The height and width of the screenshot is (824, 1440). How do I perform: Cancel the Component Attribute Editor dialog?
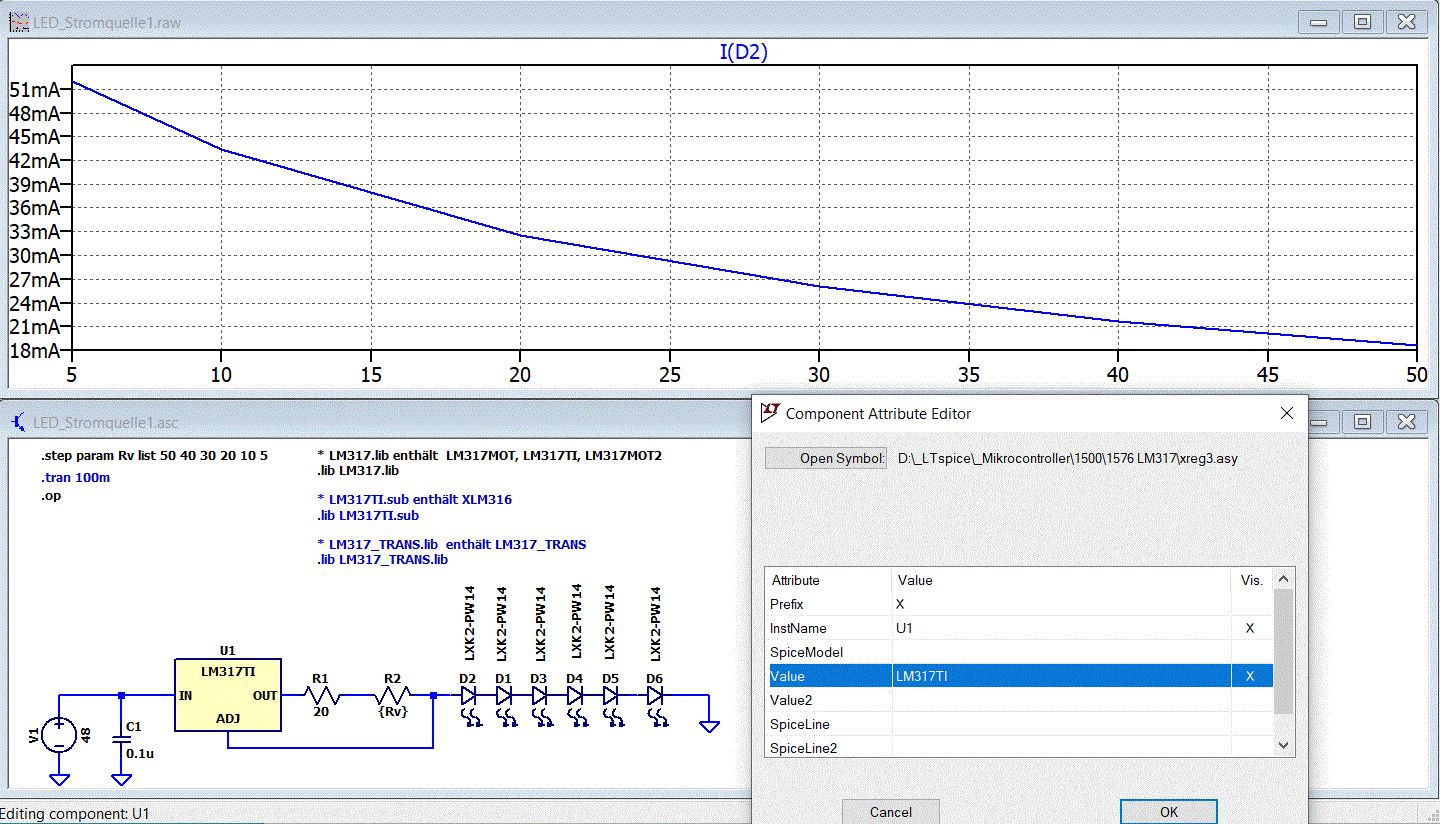[x=890, y=812]
